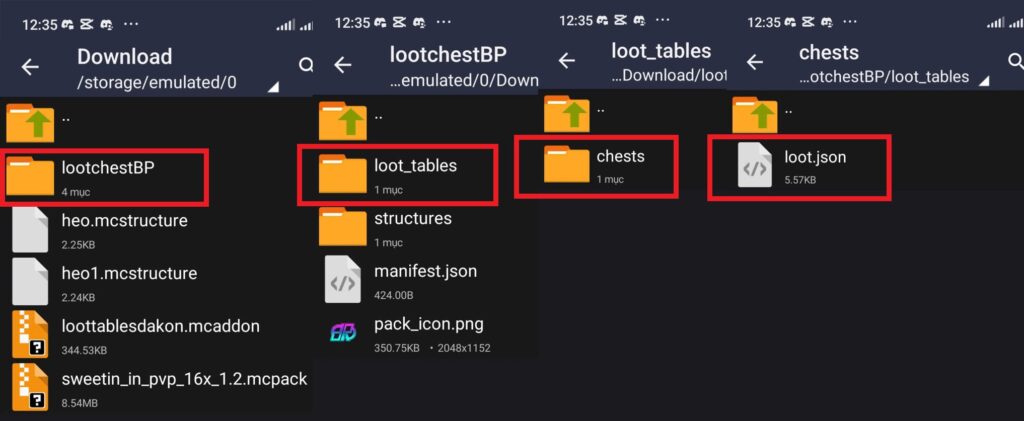1024x421 pixels.
Task: Open the loot_tables folder
Action: pos(398,175)
